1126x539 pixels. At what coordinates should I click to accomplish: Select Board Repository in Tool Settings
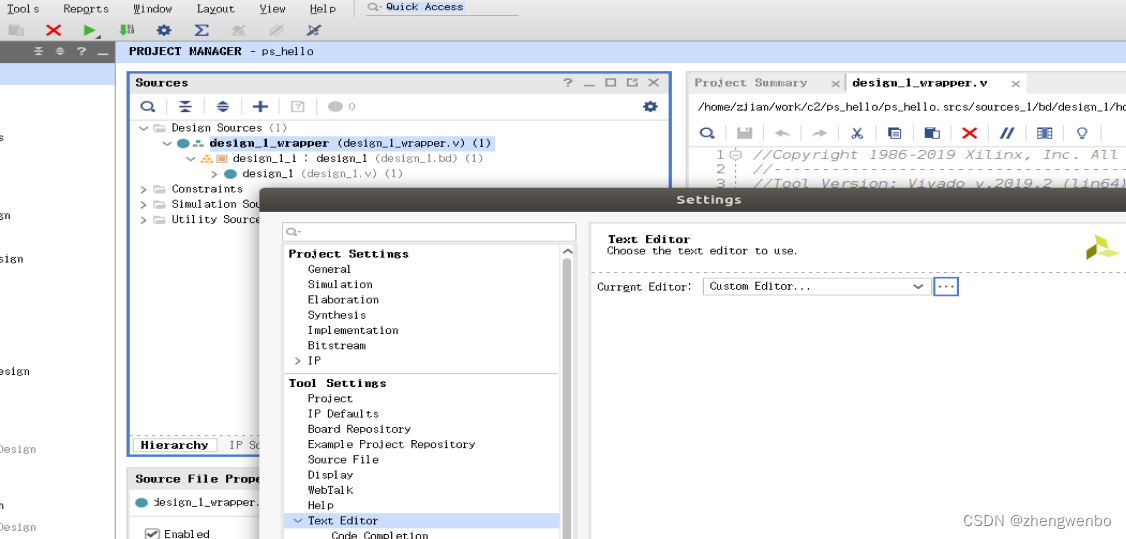pyautogui.click(x=359, y=429)
